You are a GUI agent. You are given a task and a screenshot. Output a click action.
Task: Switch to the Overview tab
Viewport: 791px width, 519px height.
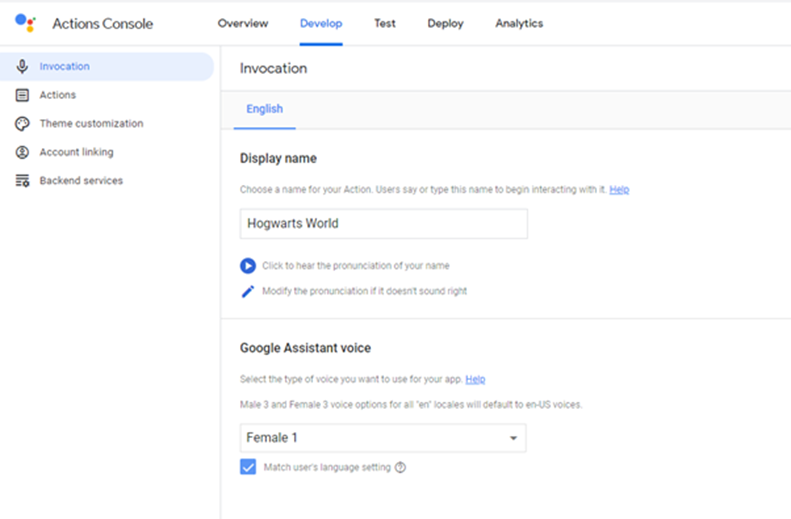243,23
